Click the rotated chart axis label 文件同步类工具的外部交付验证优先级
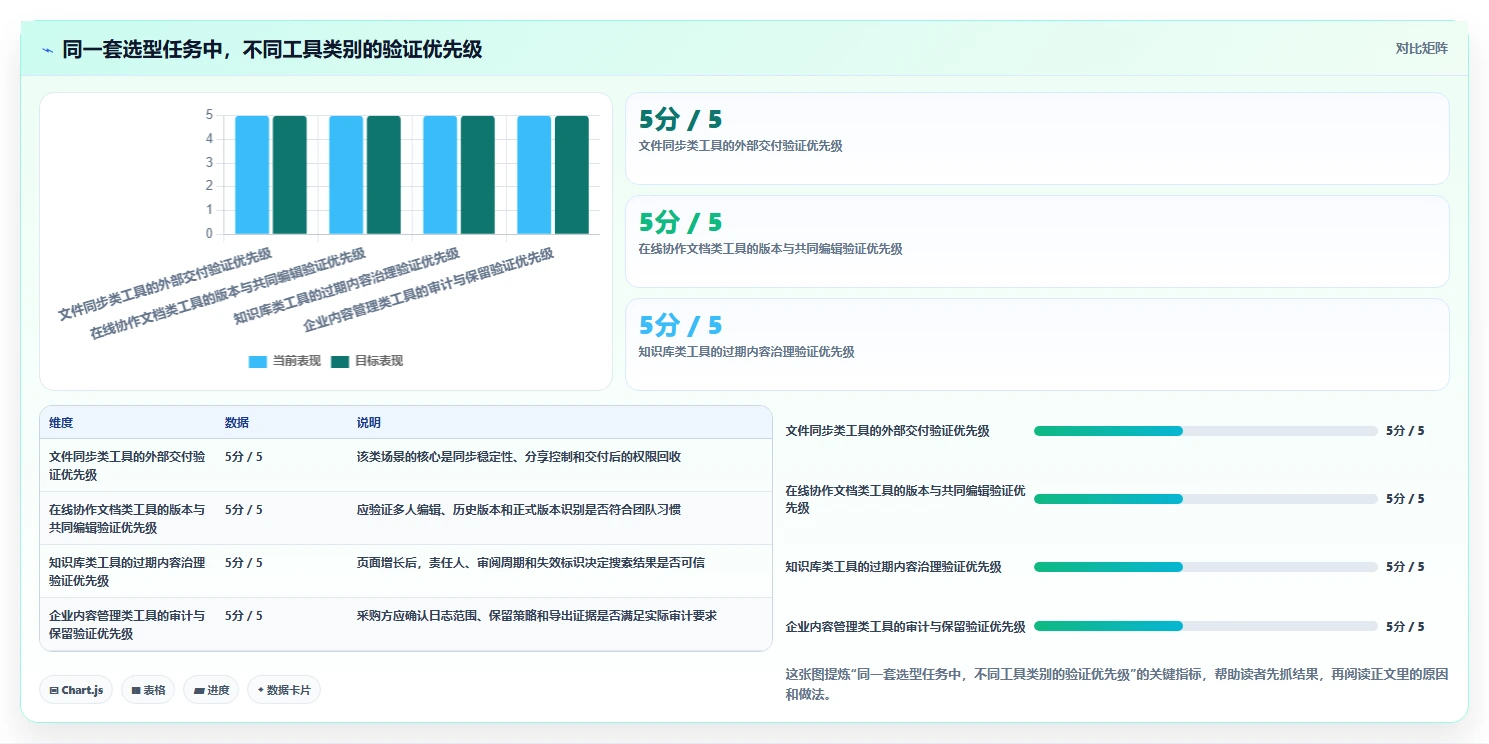The height and width of the screenshot is (744, 1489). tap(165, 284)
